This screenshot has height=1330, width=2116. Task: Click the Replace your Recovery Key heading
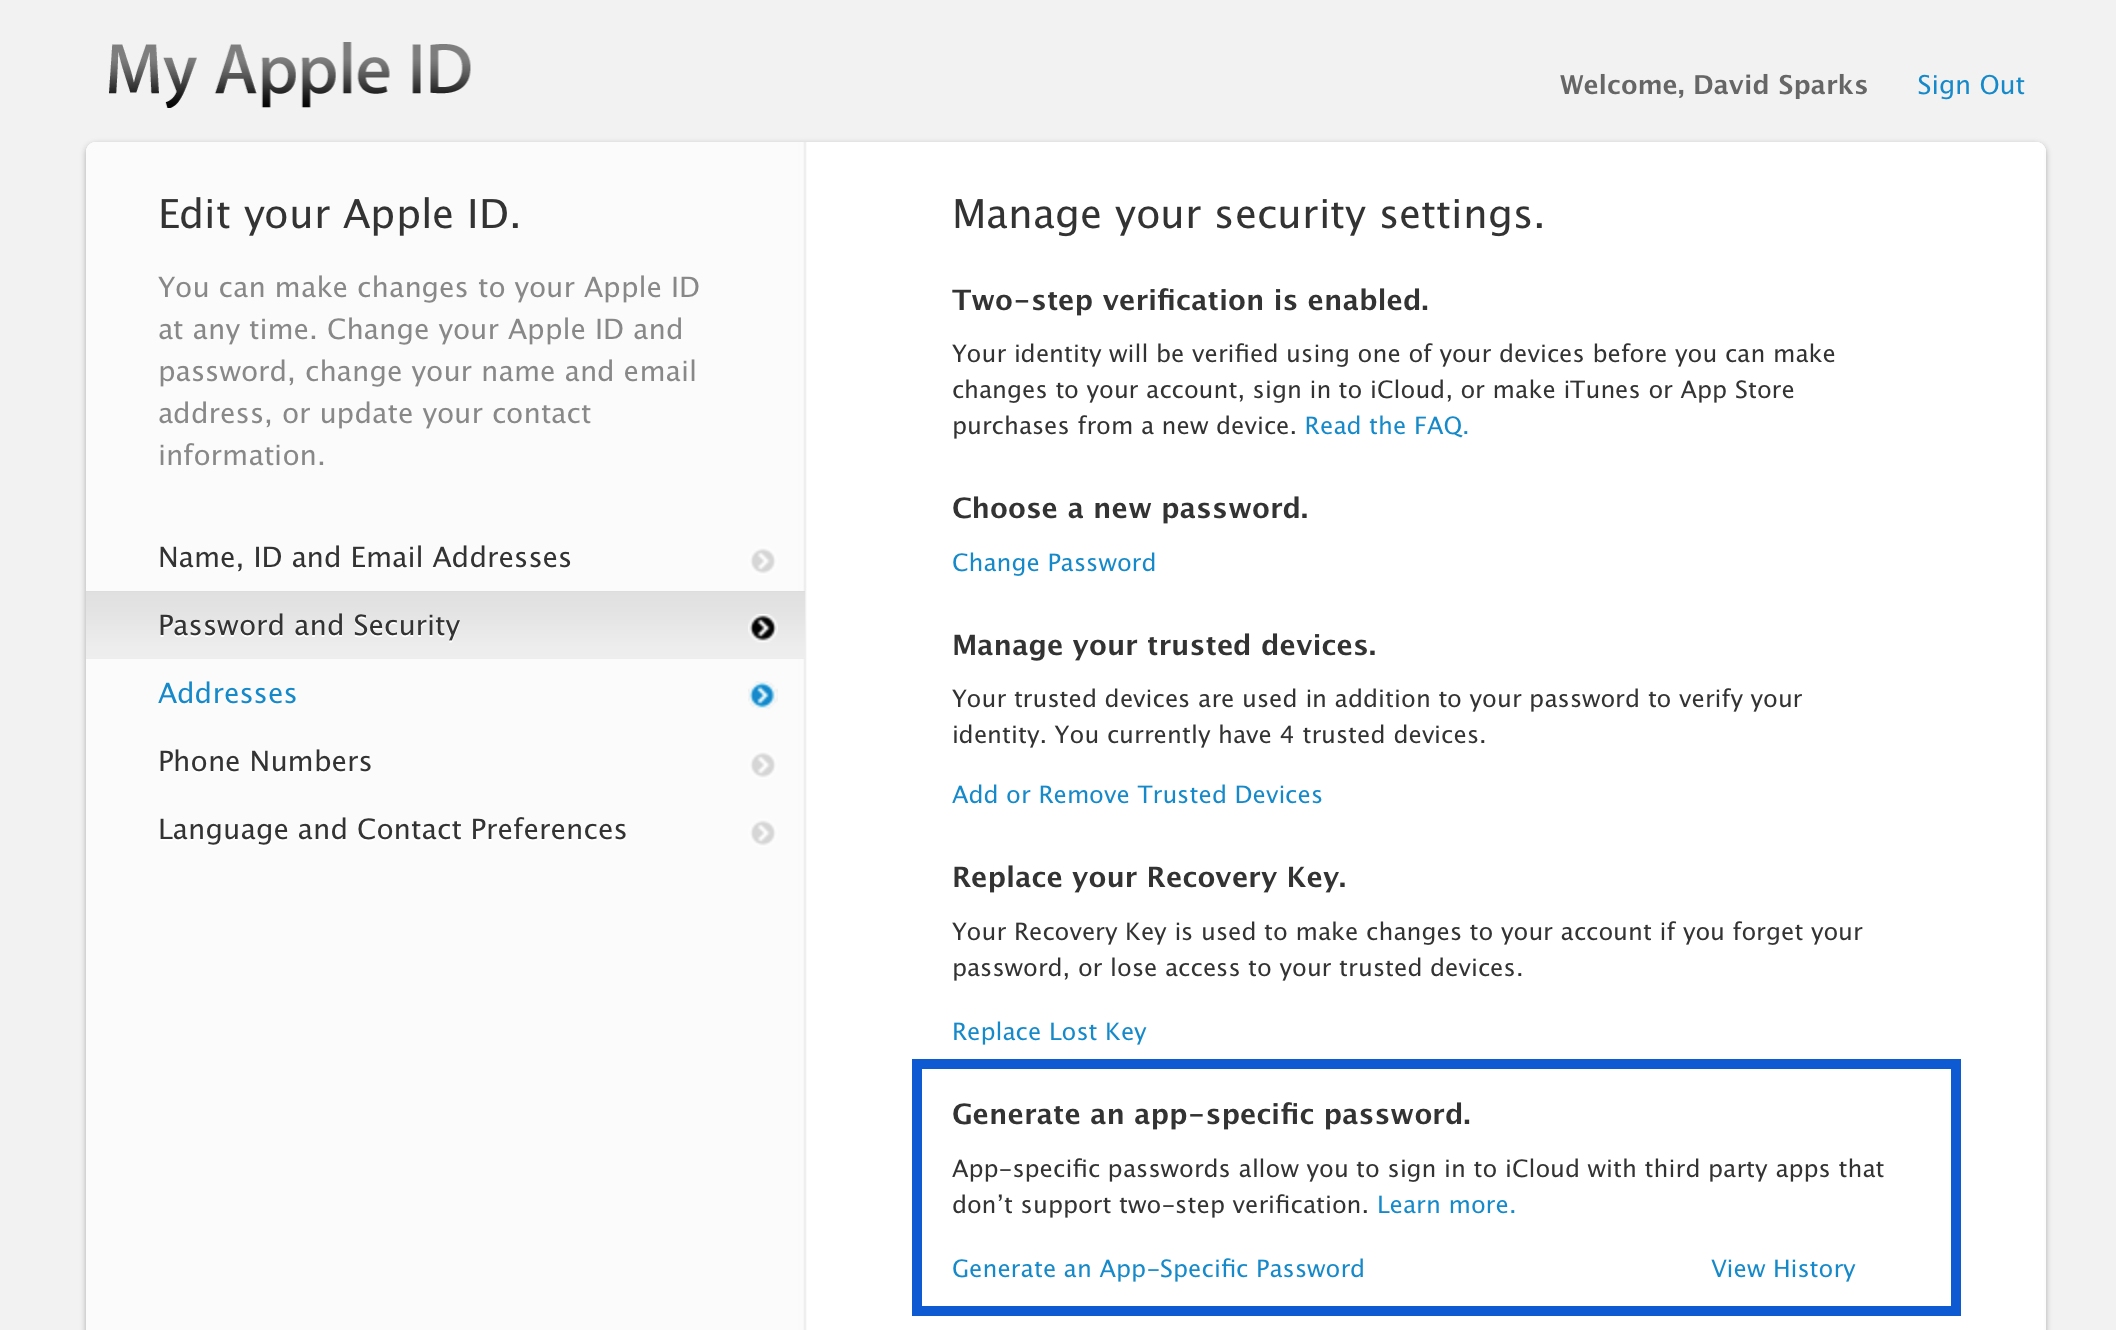click(x=1149, y=878)
